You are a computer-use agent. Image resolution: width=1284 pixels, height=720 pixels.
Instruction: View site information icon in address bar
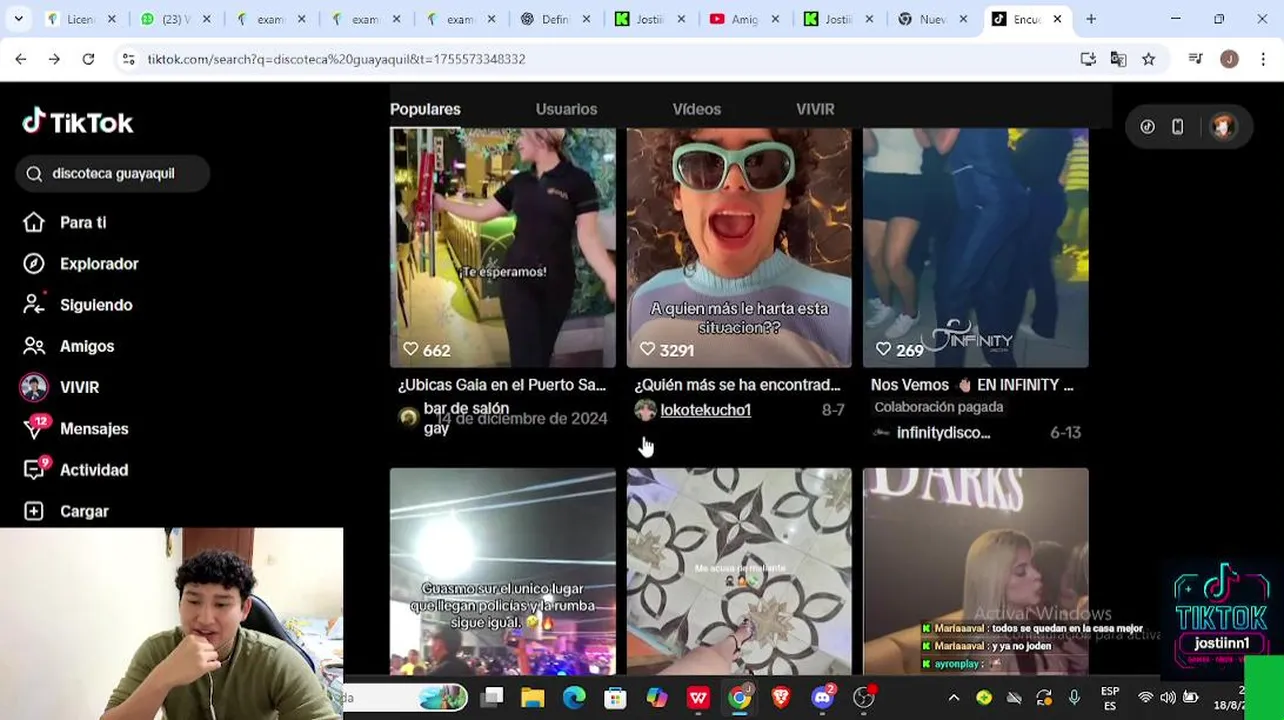[128, 59]
